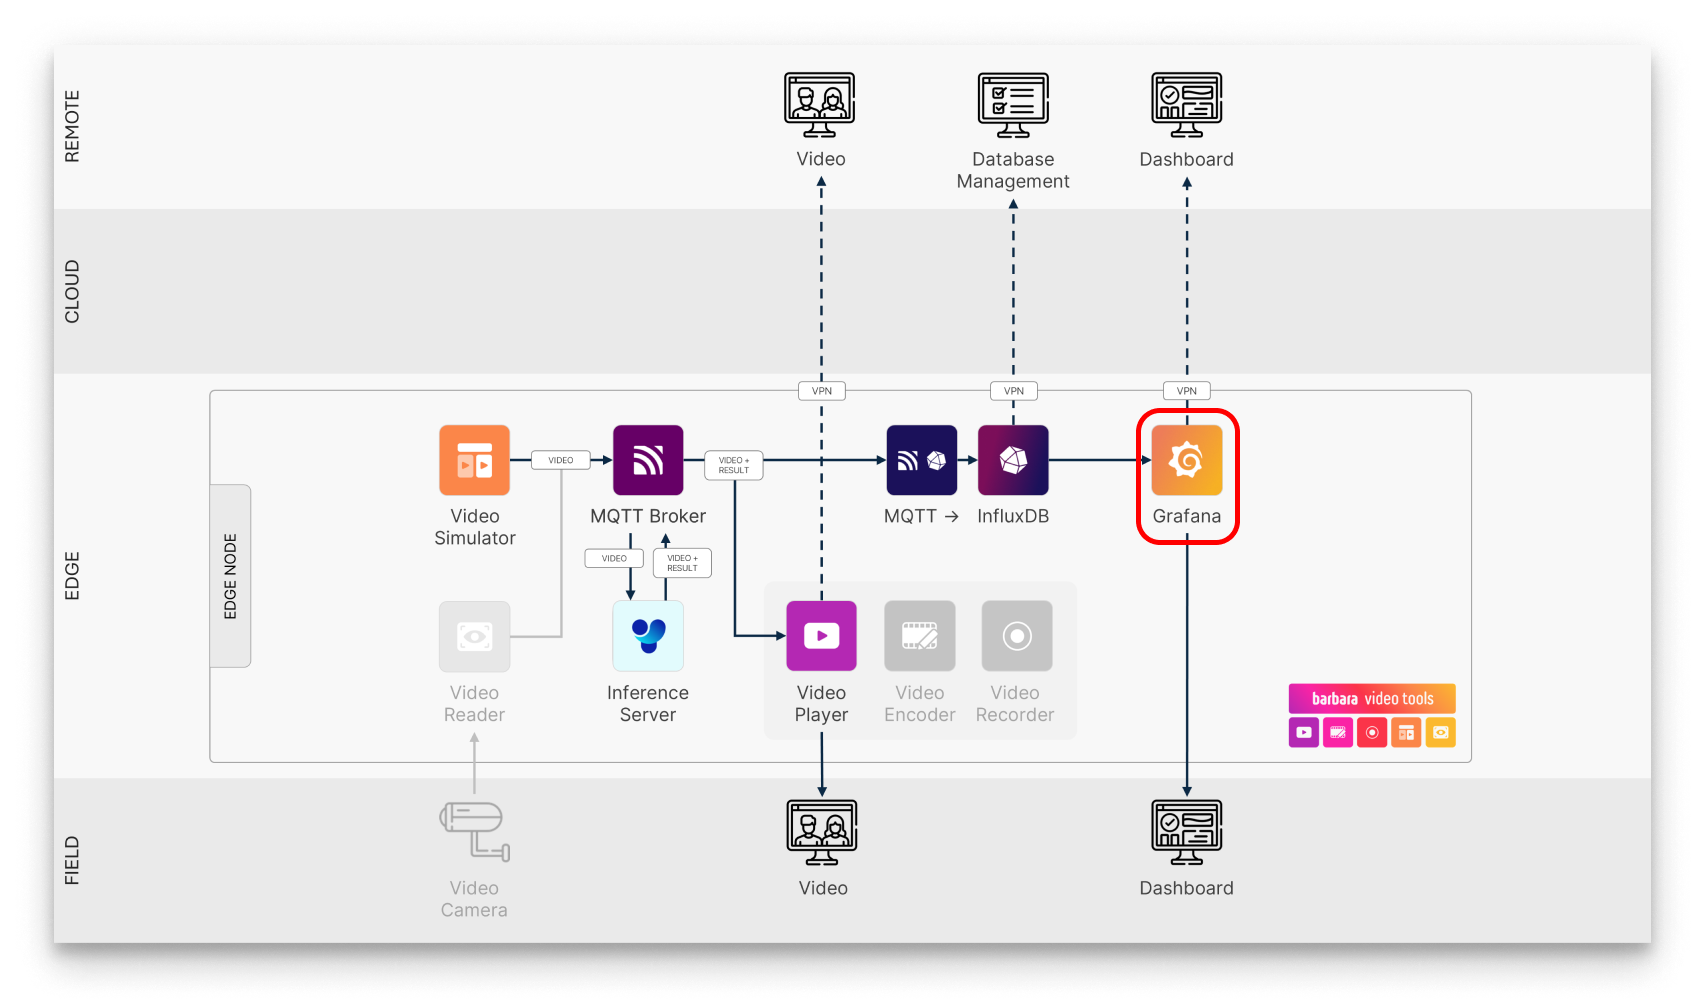The image size is (1705, 1008).
Task: Open the VIDEO + RESULT label
Action: pyautogui.click(x=733, y=464)
